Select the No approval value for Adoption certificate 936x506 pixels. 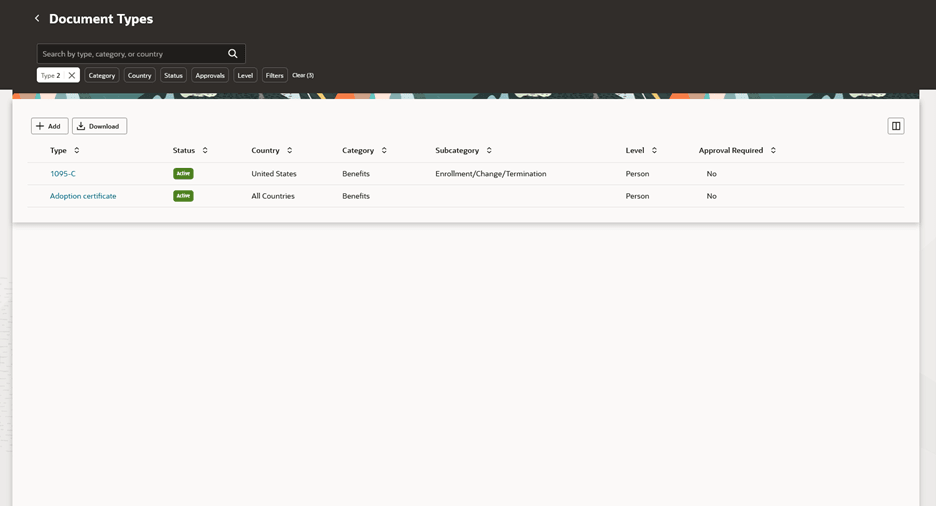point(712,196)
